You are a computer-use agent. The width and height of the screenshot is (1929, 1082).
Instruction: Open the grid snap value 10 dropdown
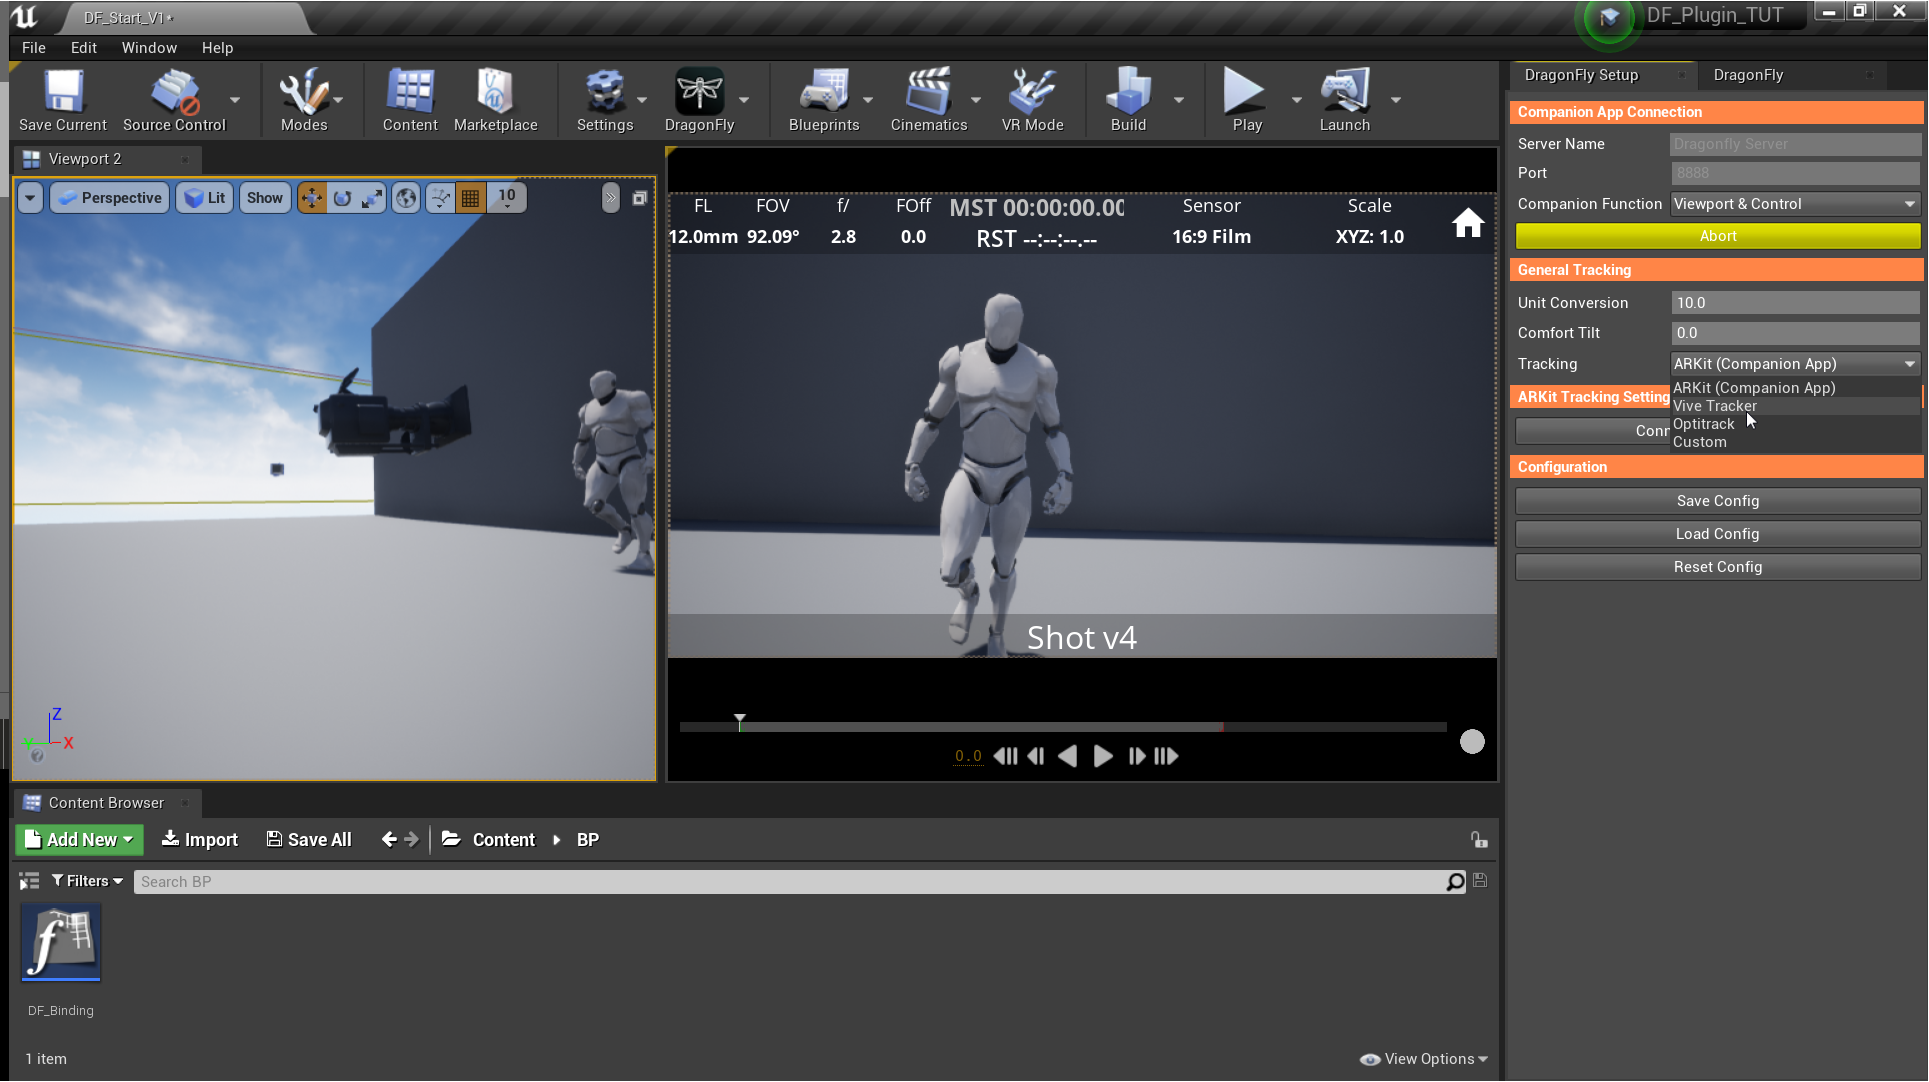[x=507, y=198]
